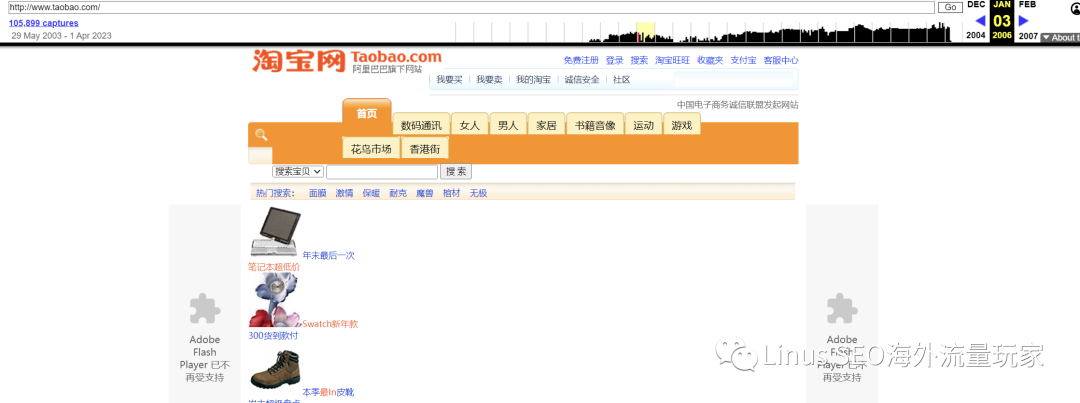Click the Wayback Go button

coord(951,7)
